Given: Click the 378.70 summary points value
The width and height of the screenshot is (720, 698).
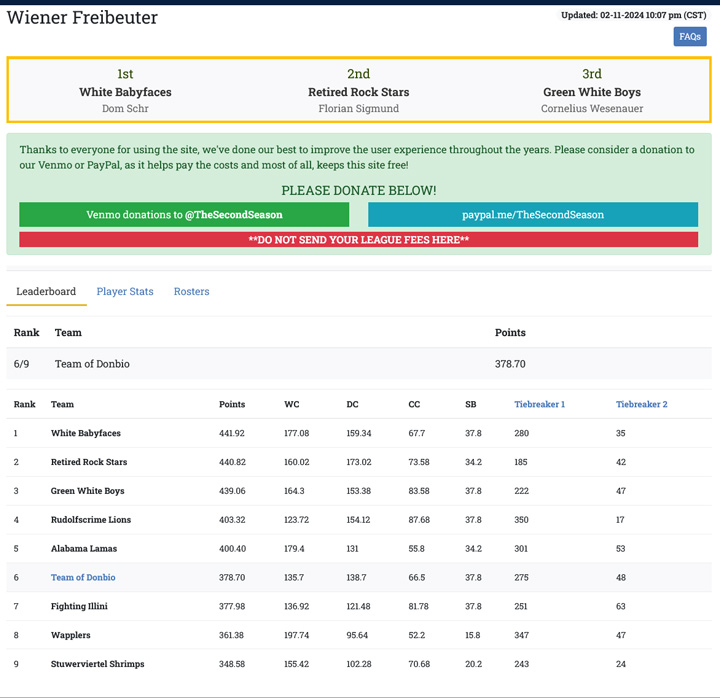Looking at the screenshot, I should coord(510,364).
